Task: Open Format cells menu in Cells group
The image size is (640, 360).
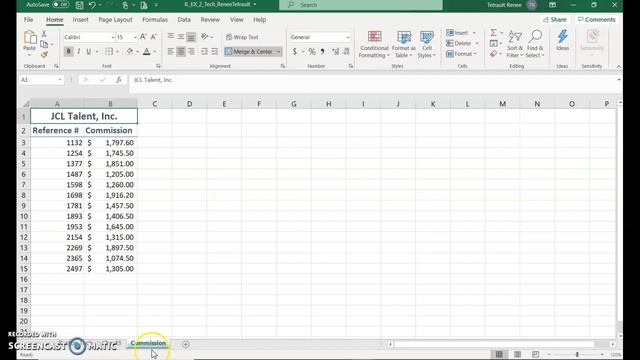Action: point(461,54)
